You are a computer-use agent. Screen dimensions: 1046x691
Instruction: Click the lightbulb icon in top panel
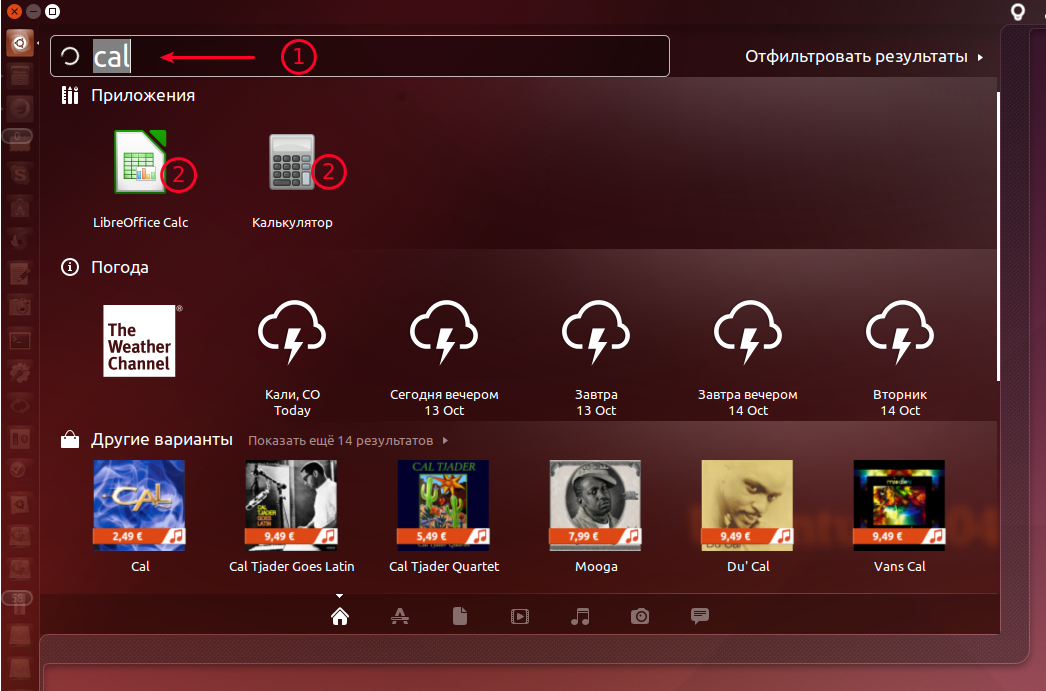click(x=1017, y=12)
